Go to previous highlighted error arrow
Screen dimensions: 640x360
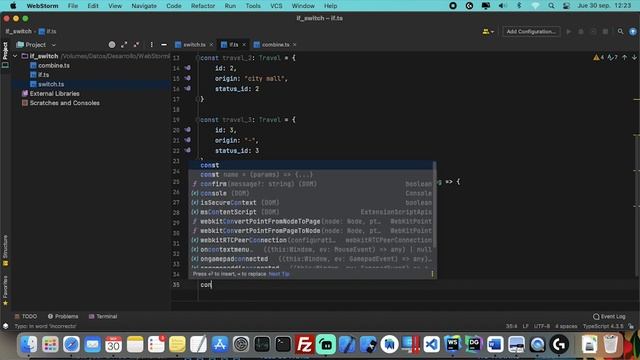tap(624, 58)
